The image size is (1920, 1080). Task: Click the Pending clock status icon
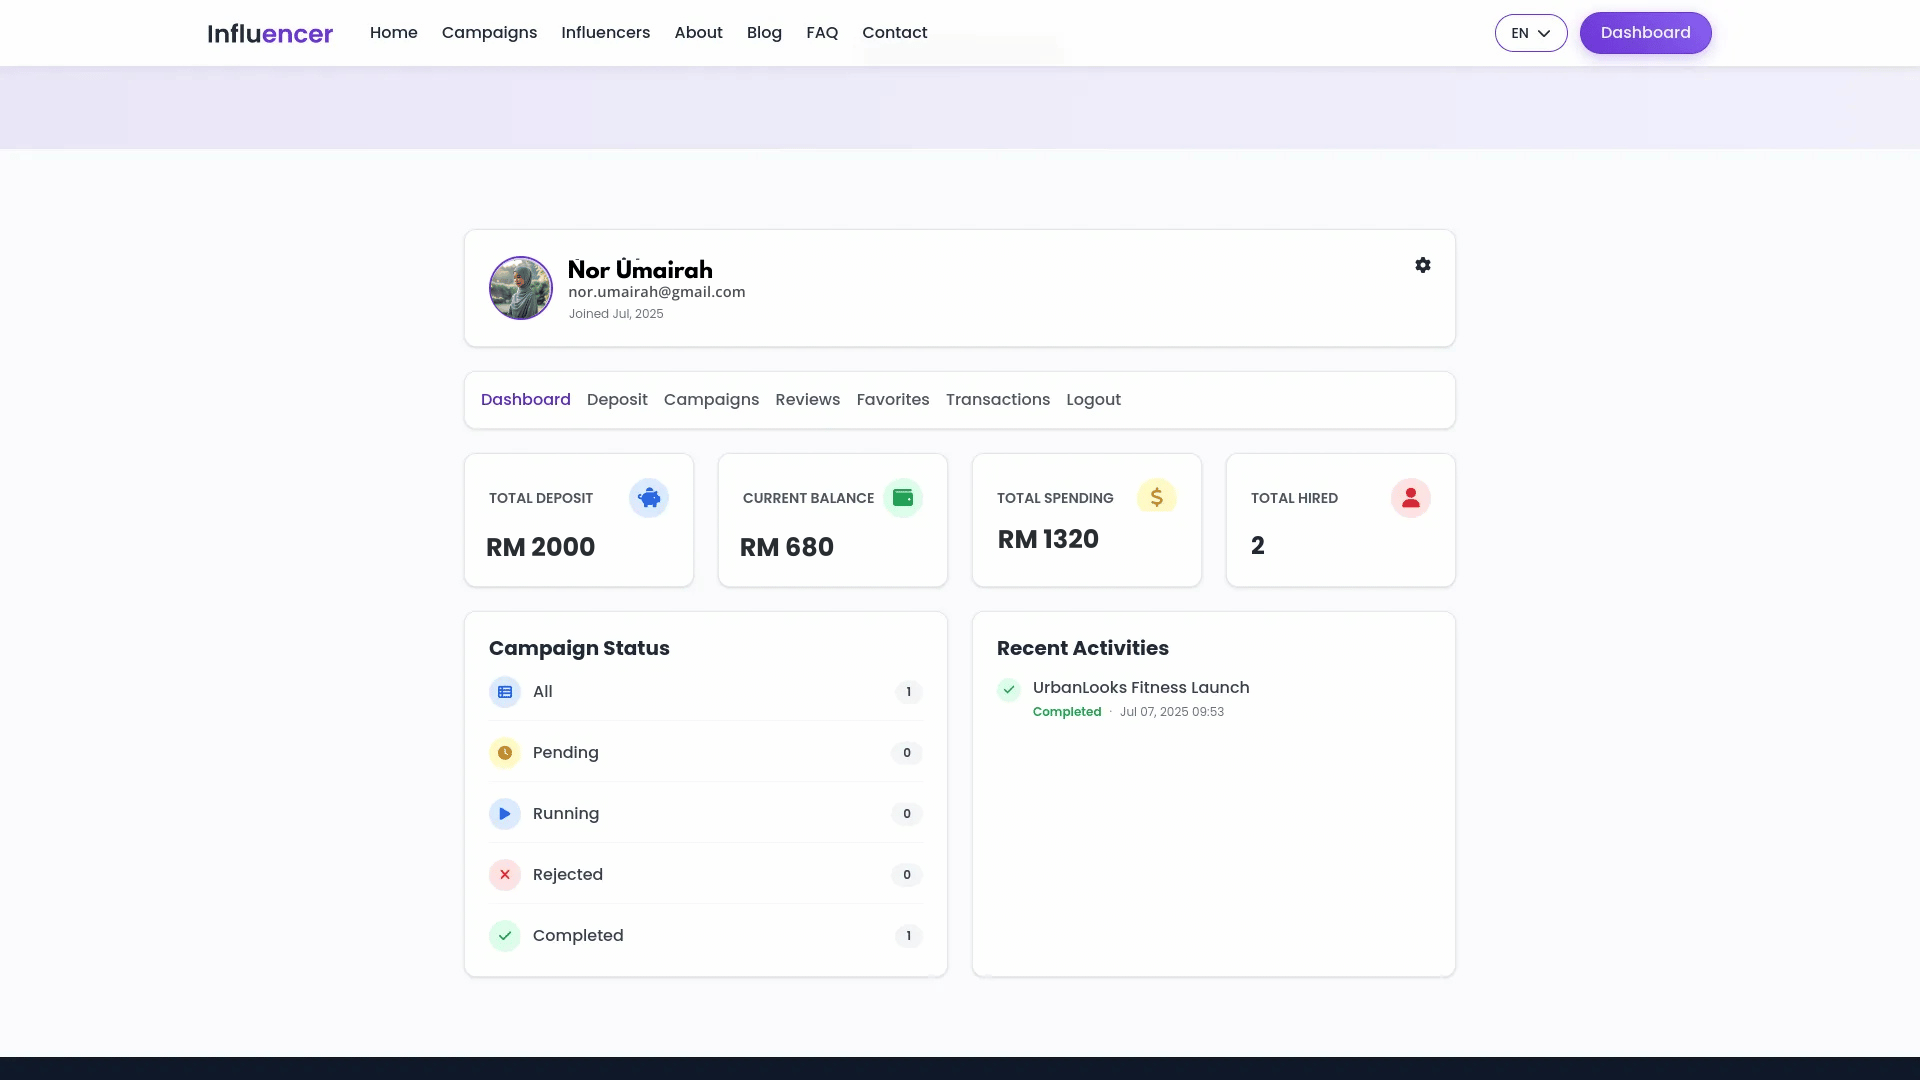(505, 753)
